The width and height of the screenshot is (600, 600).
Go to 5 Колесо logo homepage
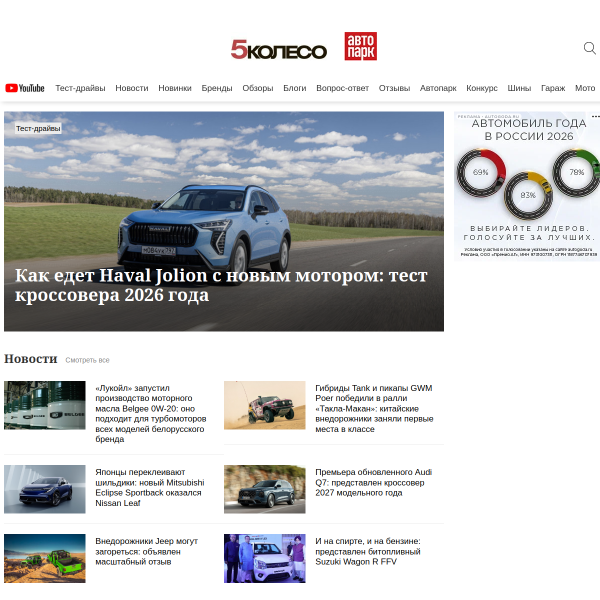click(279, 50)
